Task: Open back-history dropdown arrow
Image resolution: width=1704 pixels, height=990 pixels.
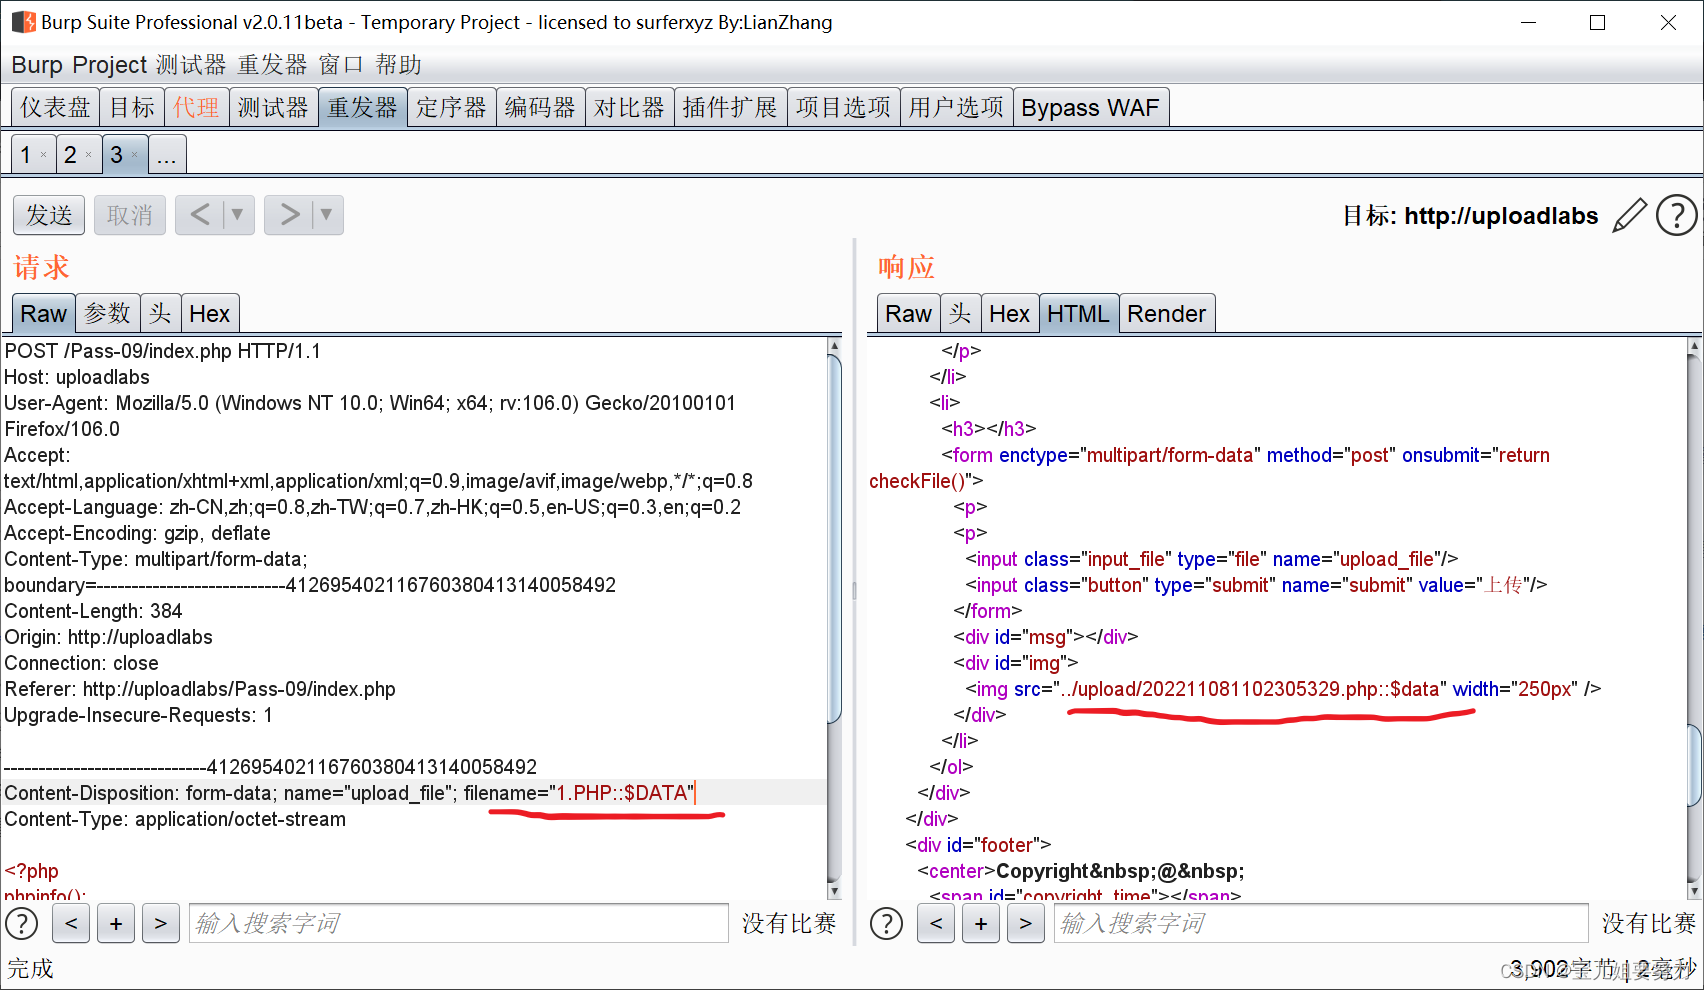Action: tap(238, 215)
